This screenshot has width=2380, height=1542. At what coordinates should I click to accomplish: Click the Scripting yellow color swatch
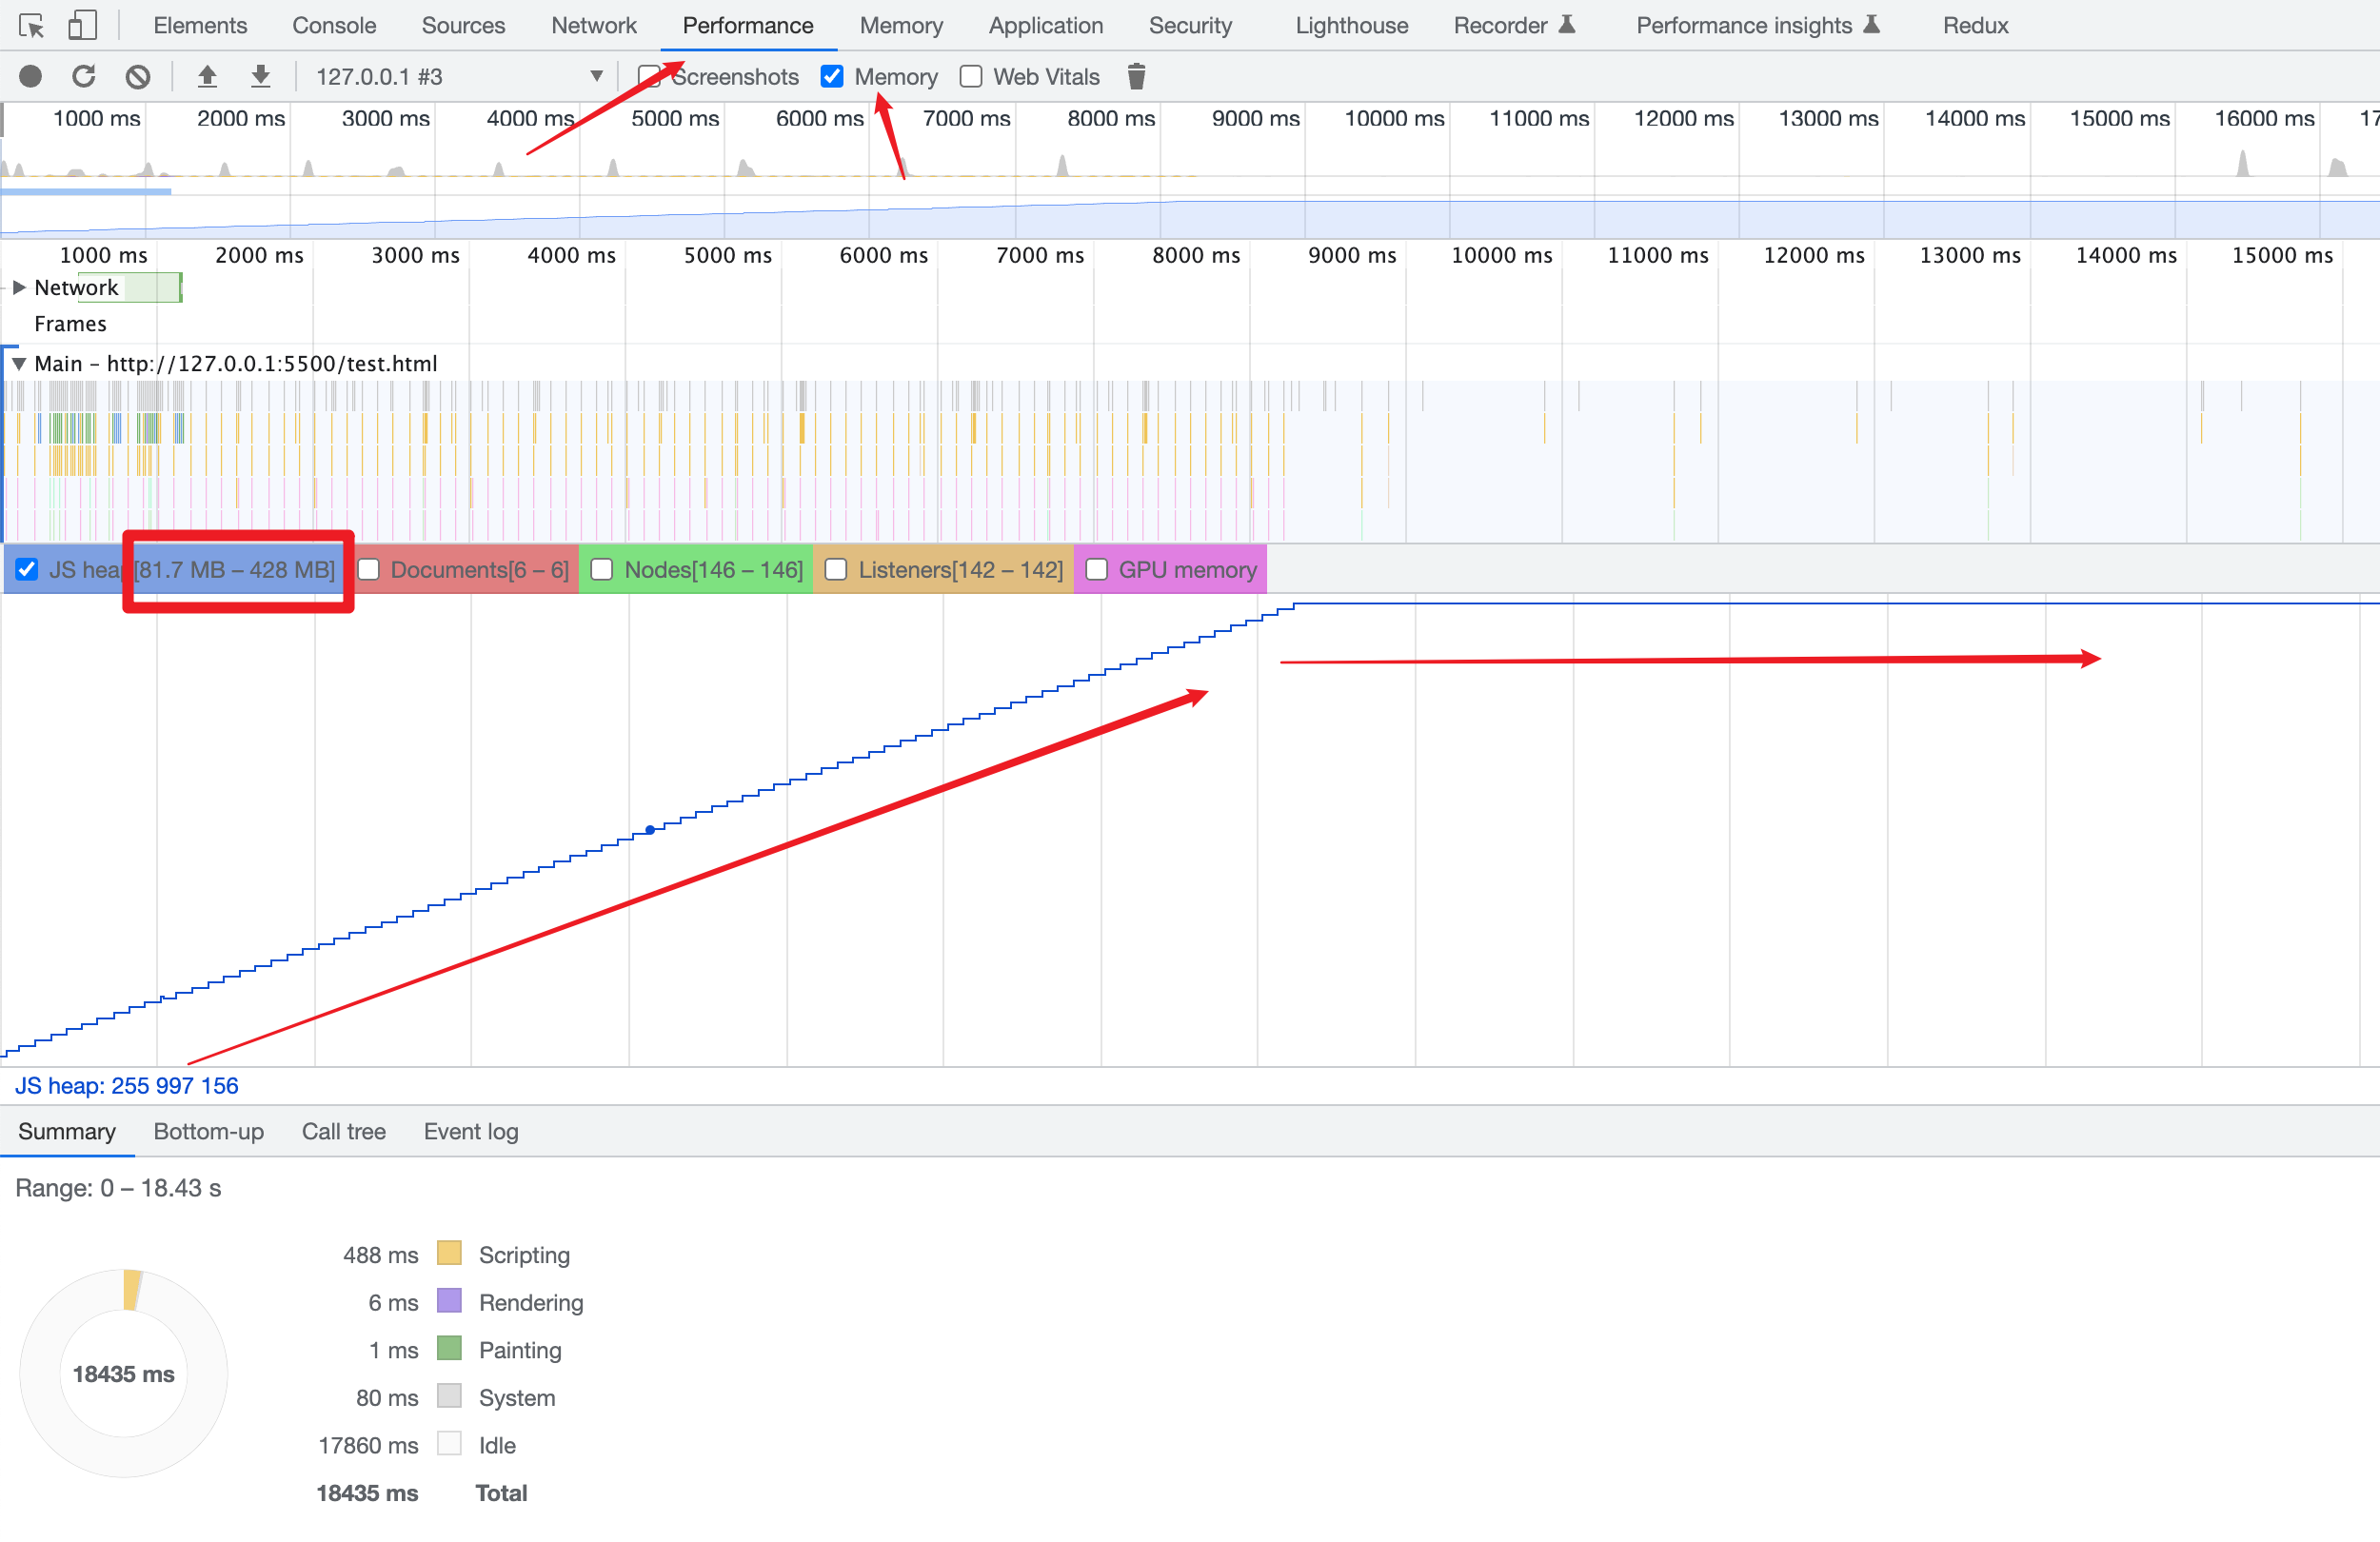coord(449,1254)
